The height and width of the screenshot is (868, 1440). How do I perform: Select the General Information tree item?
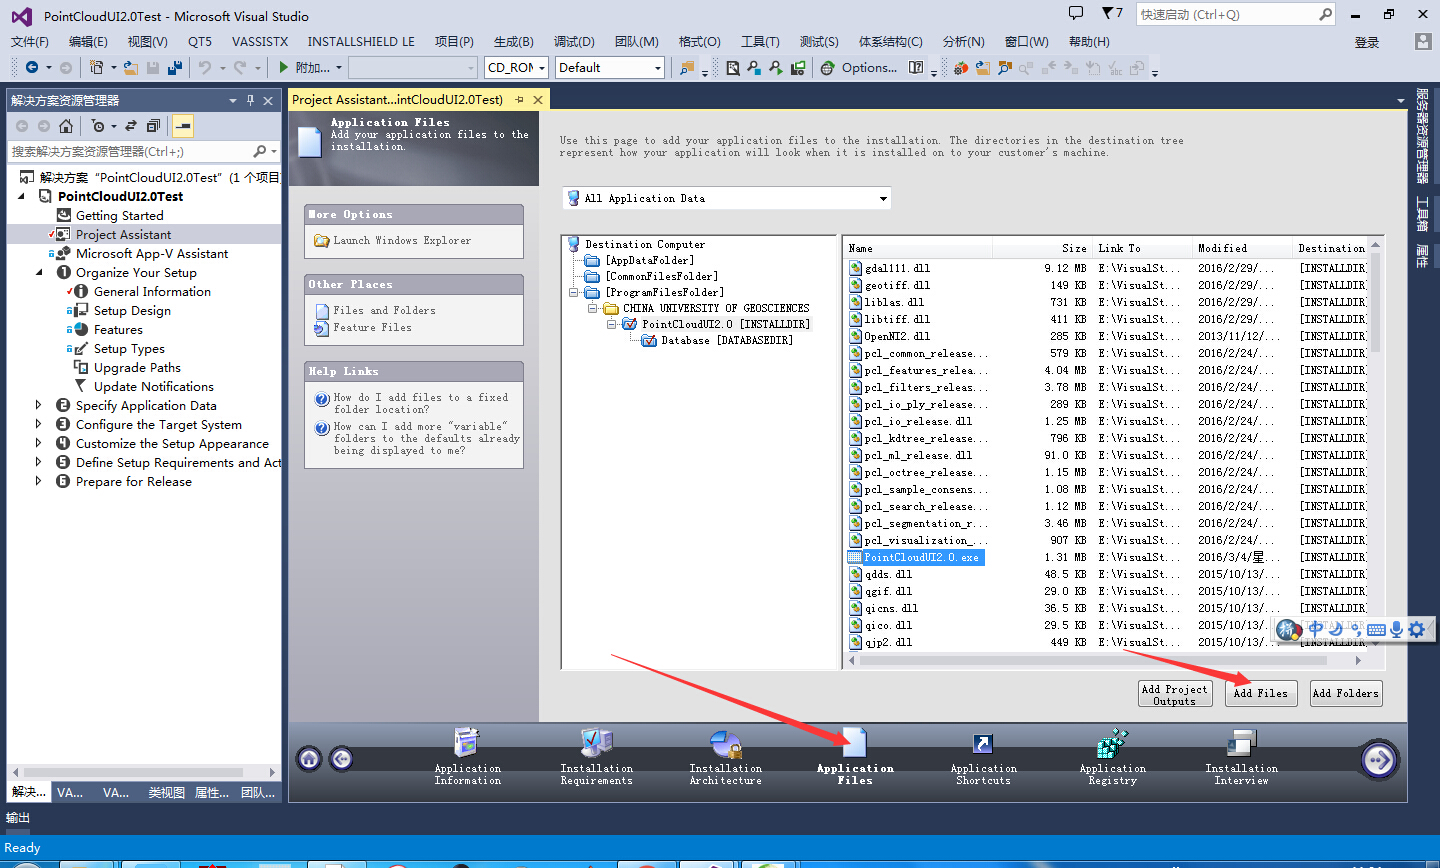coord(152,291)
